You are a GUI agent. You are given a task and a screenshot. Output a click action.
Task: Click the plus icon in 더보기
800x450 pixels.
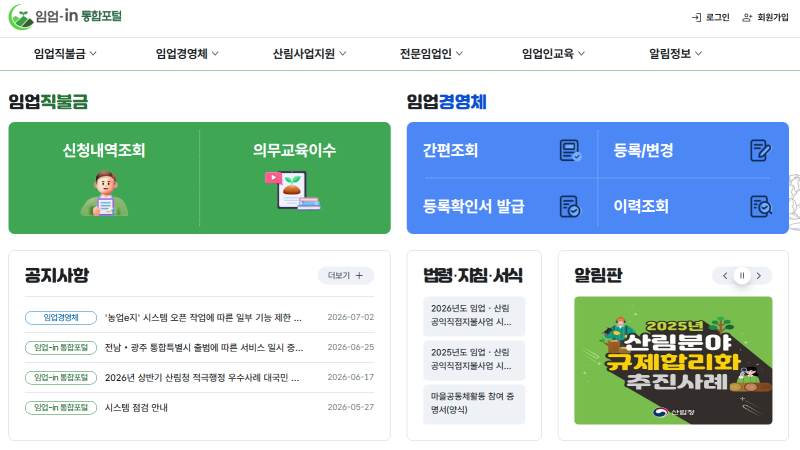(359, 276)
